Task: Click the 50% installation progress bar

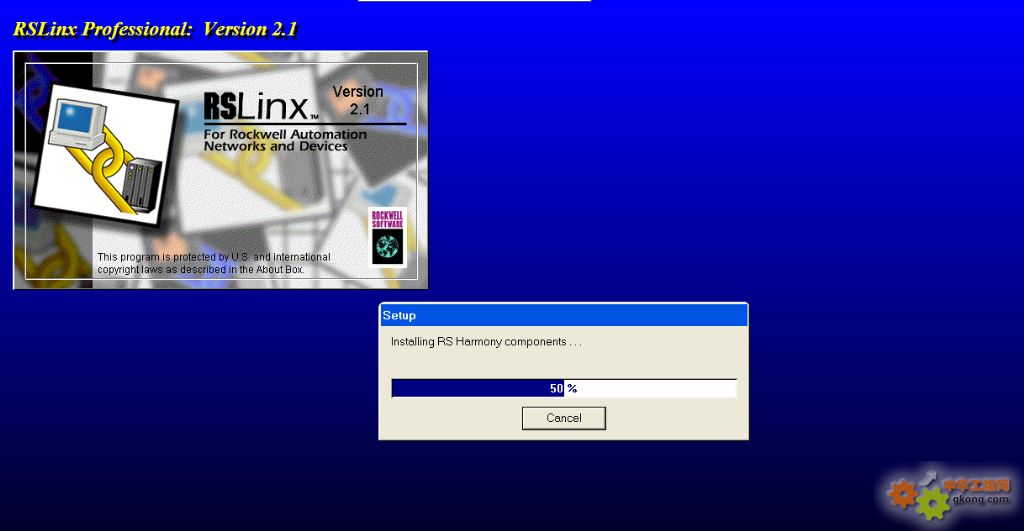Action: (x=564, y=388)
